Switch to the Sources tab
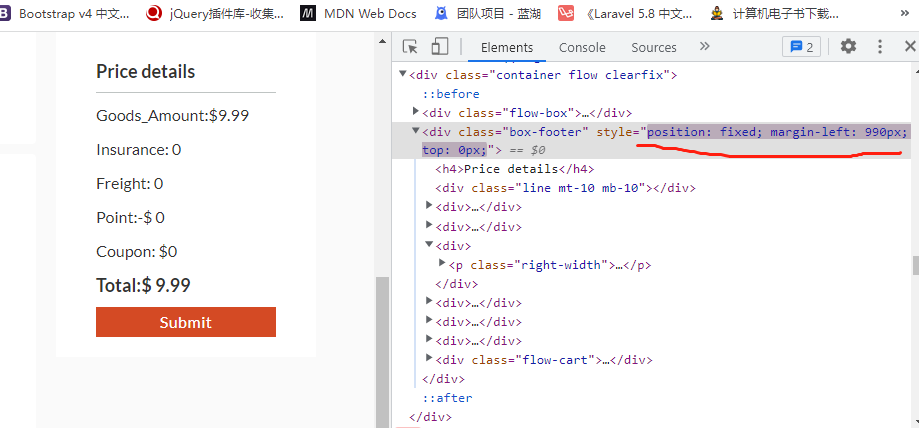This screenshot has width=919, height=428. point(653,47)
